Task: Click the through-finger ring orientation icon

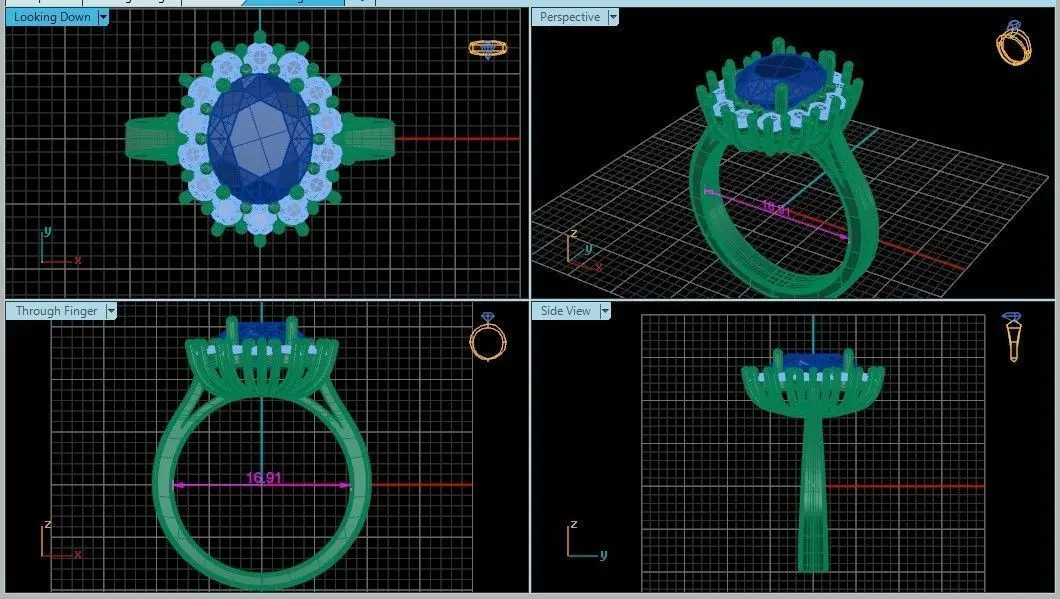Action: click(488, 337)
